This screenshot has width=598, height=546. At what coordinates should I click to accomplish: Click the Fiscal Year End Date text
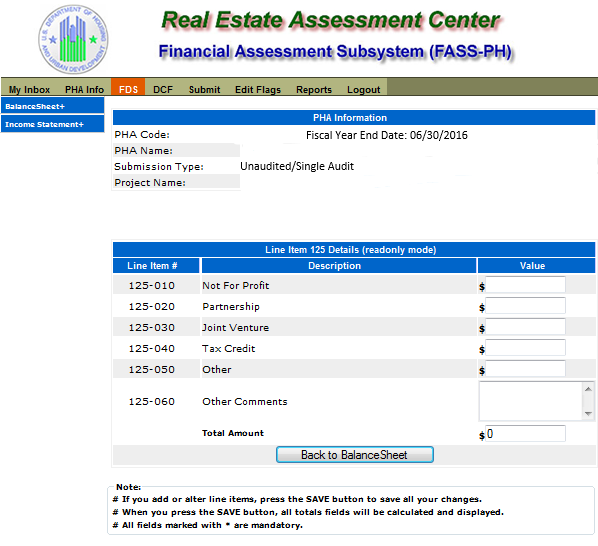[x=387, y=135]
